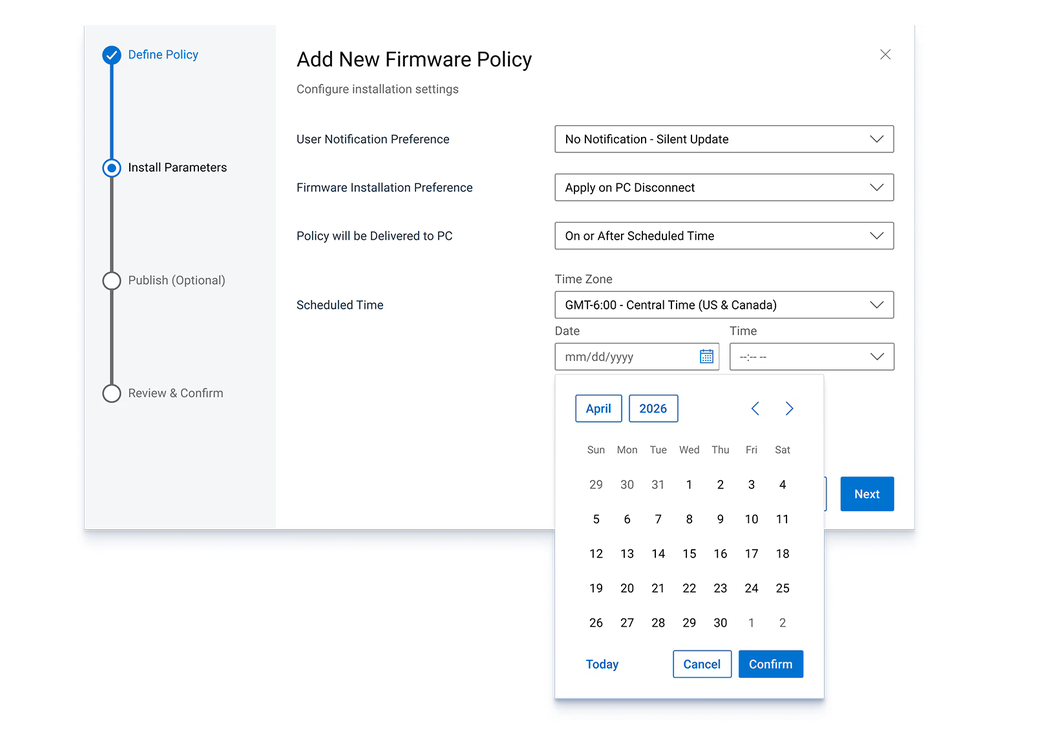Open the Time dropdown
Image resolution: width=1045 pixels, height=736 pixels.
(x=812, y=357)
